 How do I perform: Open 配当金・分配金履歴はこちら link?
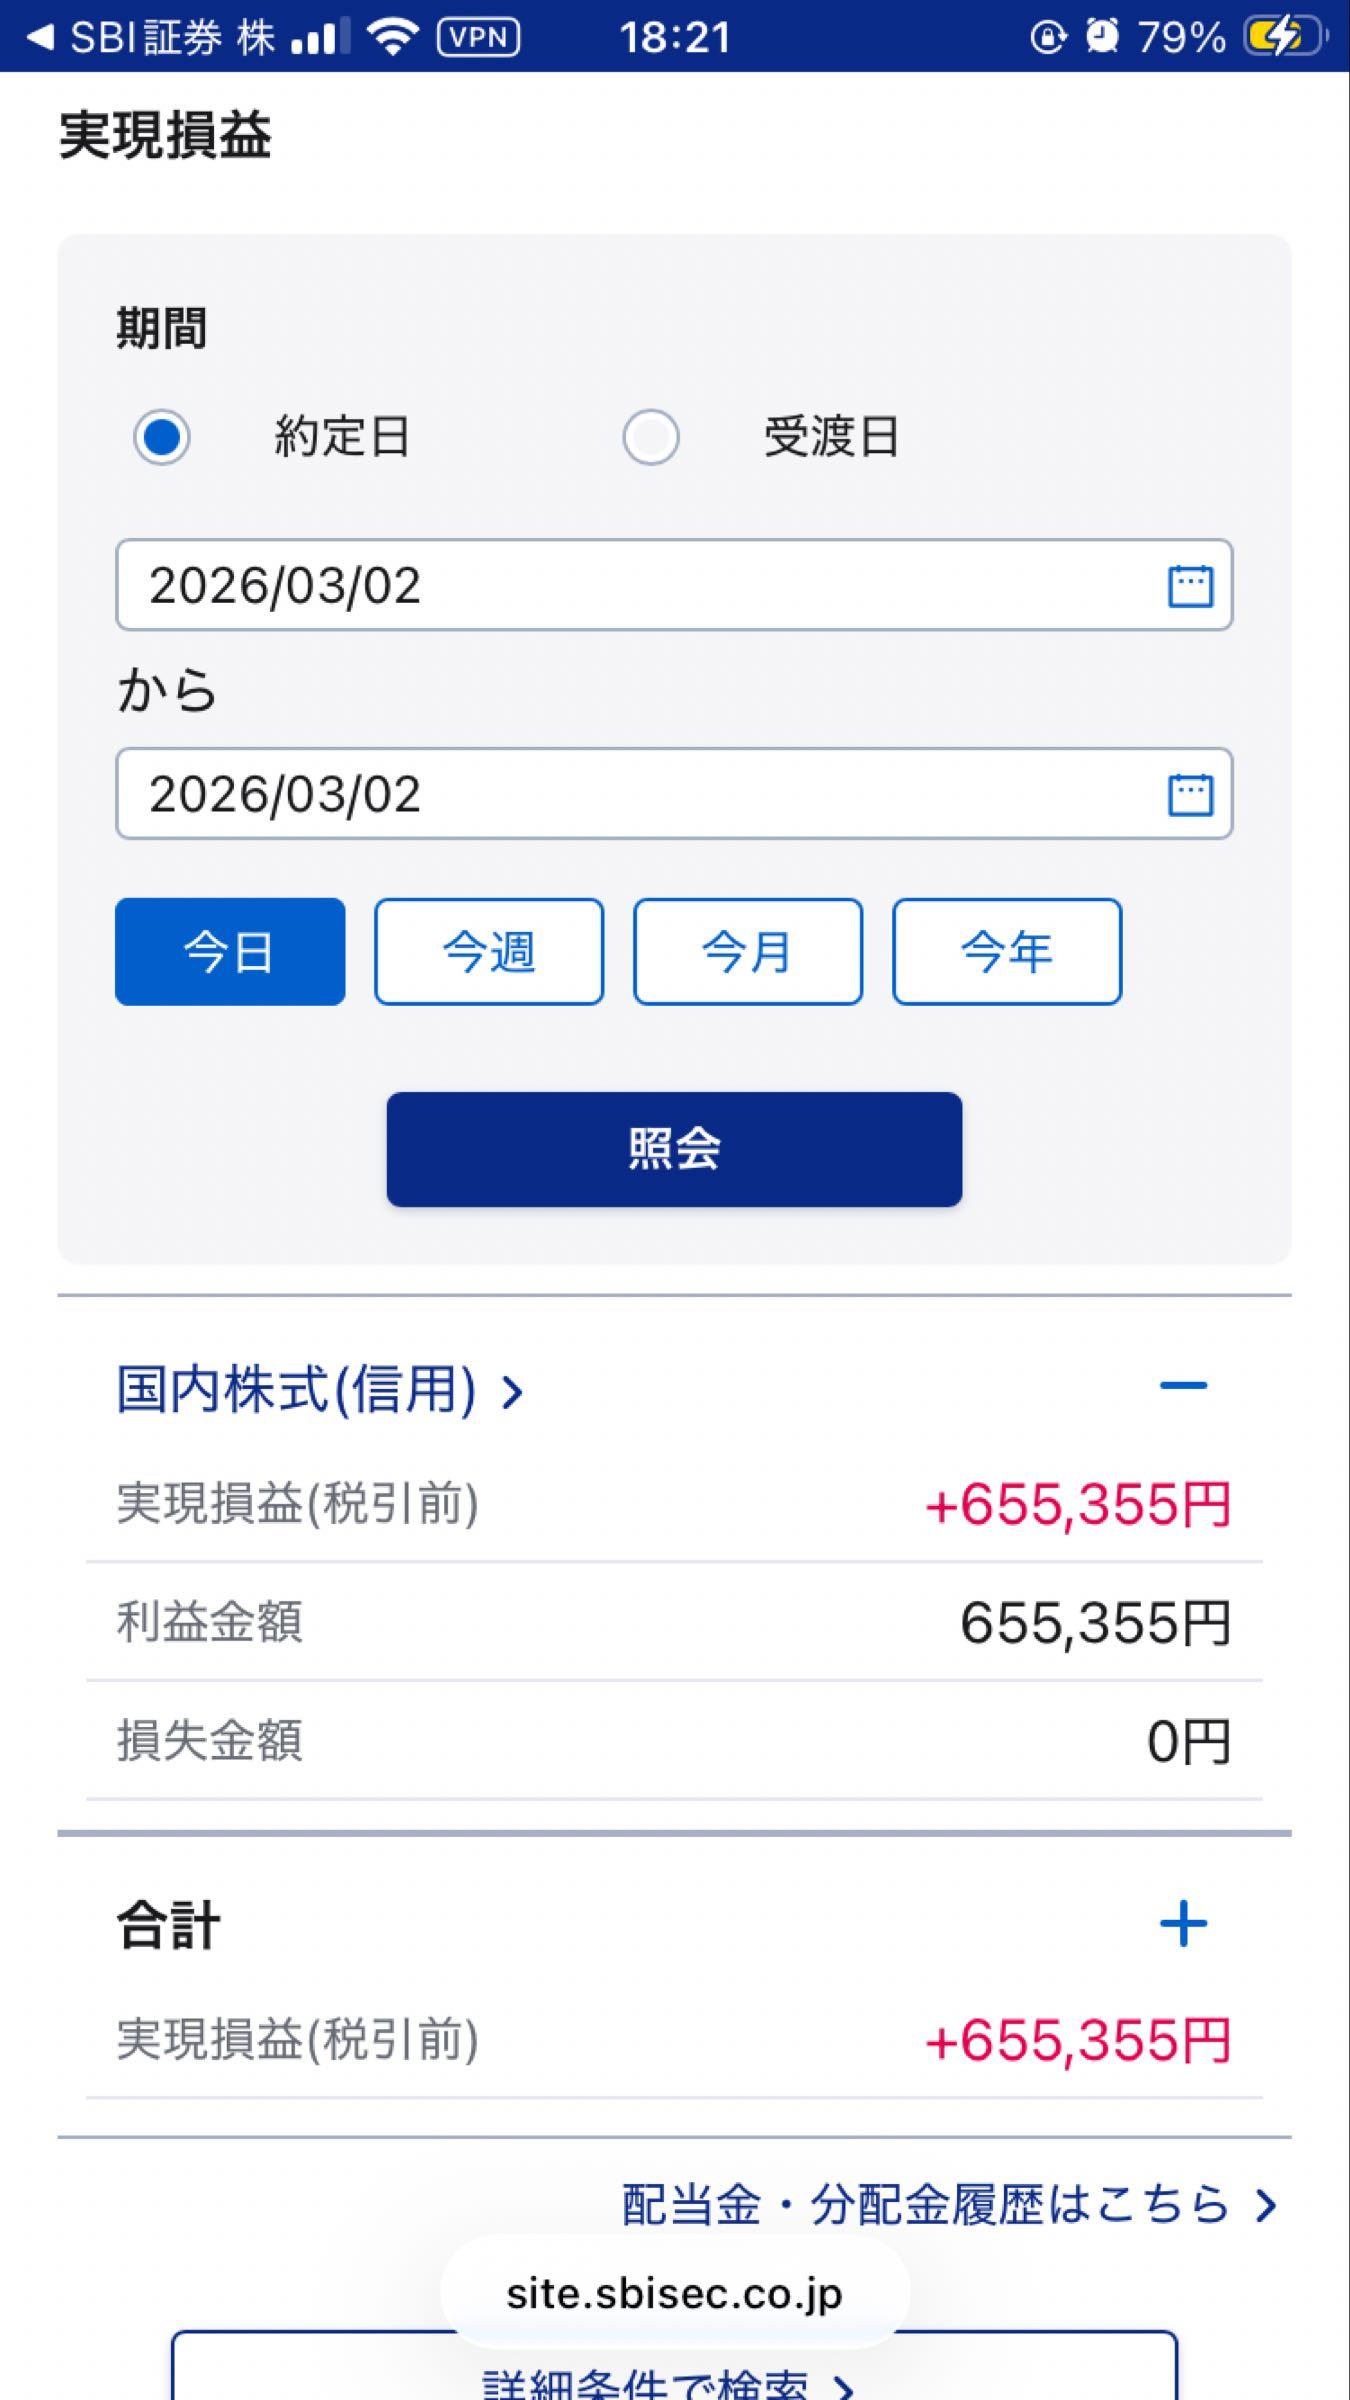click(x=948, y=2205)
